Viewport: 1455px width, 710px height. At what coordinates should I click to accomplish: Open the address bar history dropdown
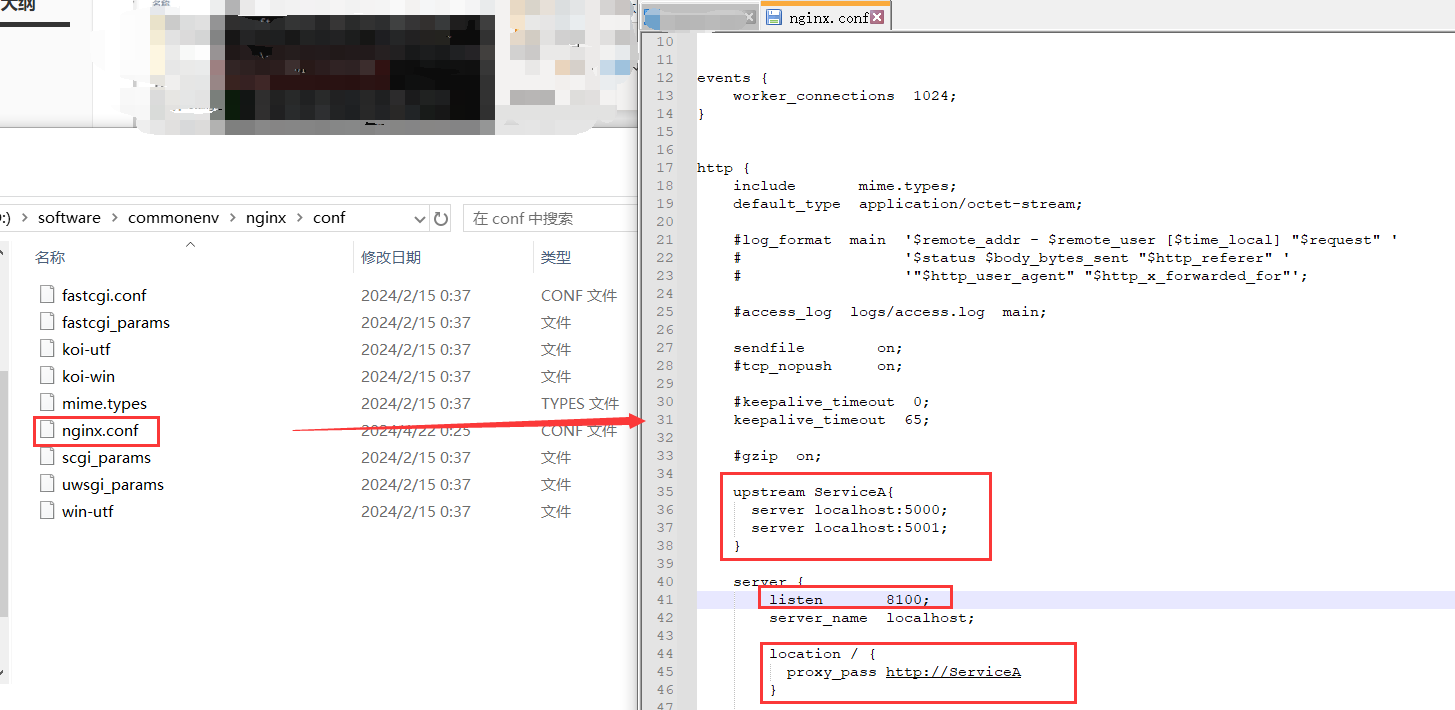(x=420, y=218)
